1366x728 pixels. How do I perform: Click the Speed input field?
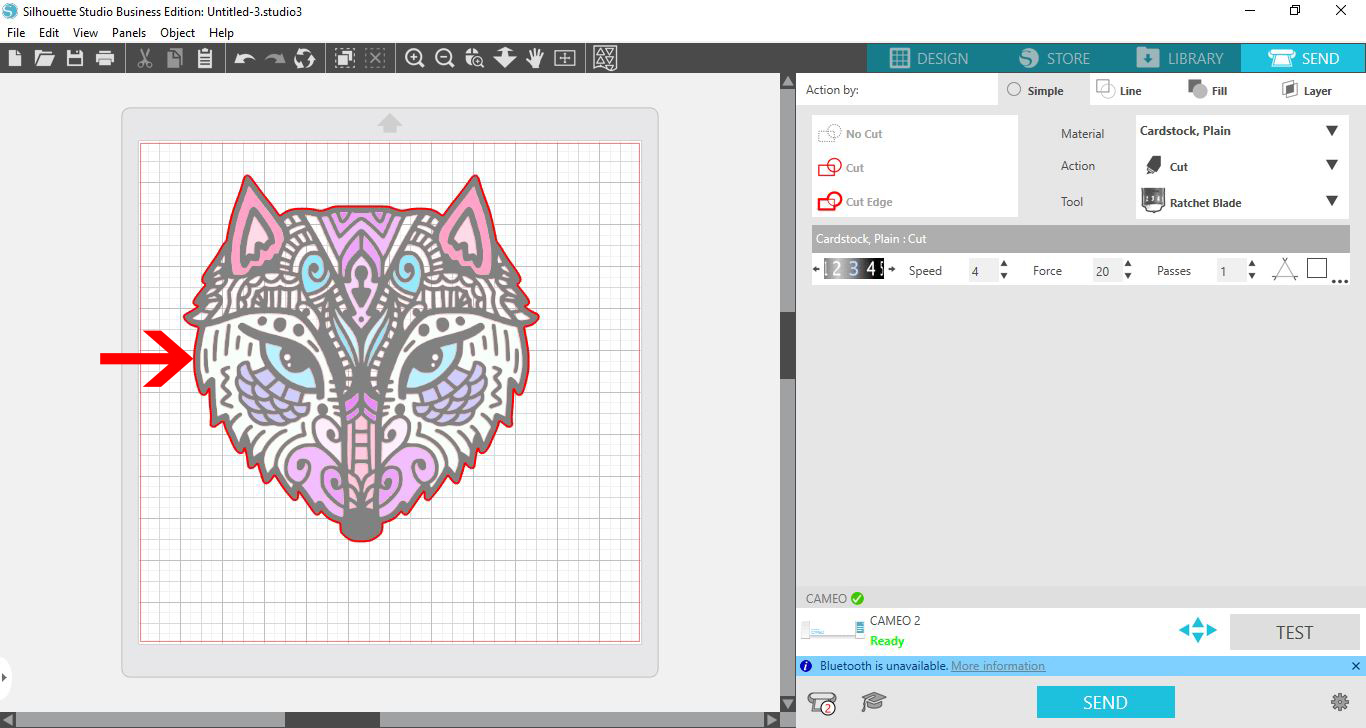[982, 270]
